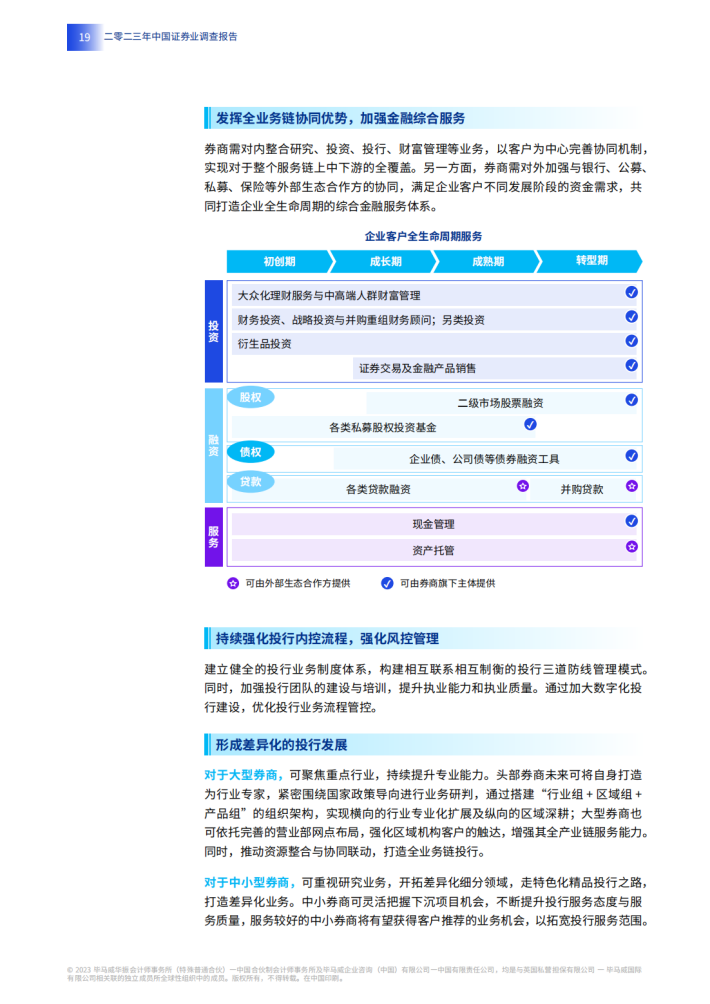Click the checkmark icon beside 现金管理
This screenshot has width=710, height=1004.
[631, 521]
